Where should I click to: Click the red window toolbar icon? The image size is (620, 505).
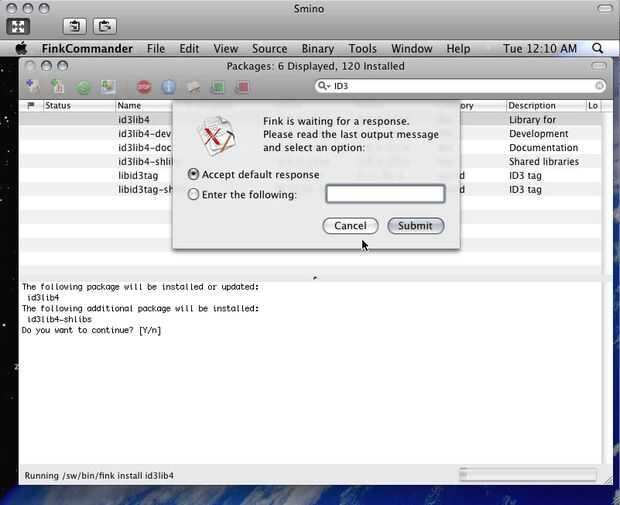pyautogui.click(x=242, y=87)
